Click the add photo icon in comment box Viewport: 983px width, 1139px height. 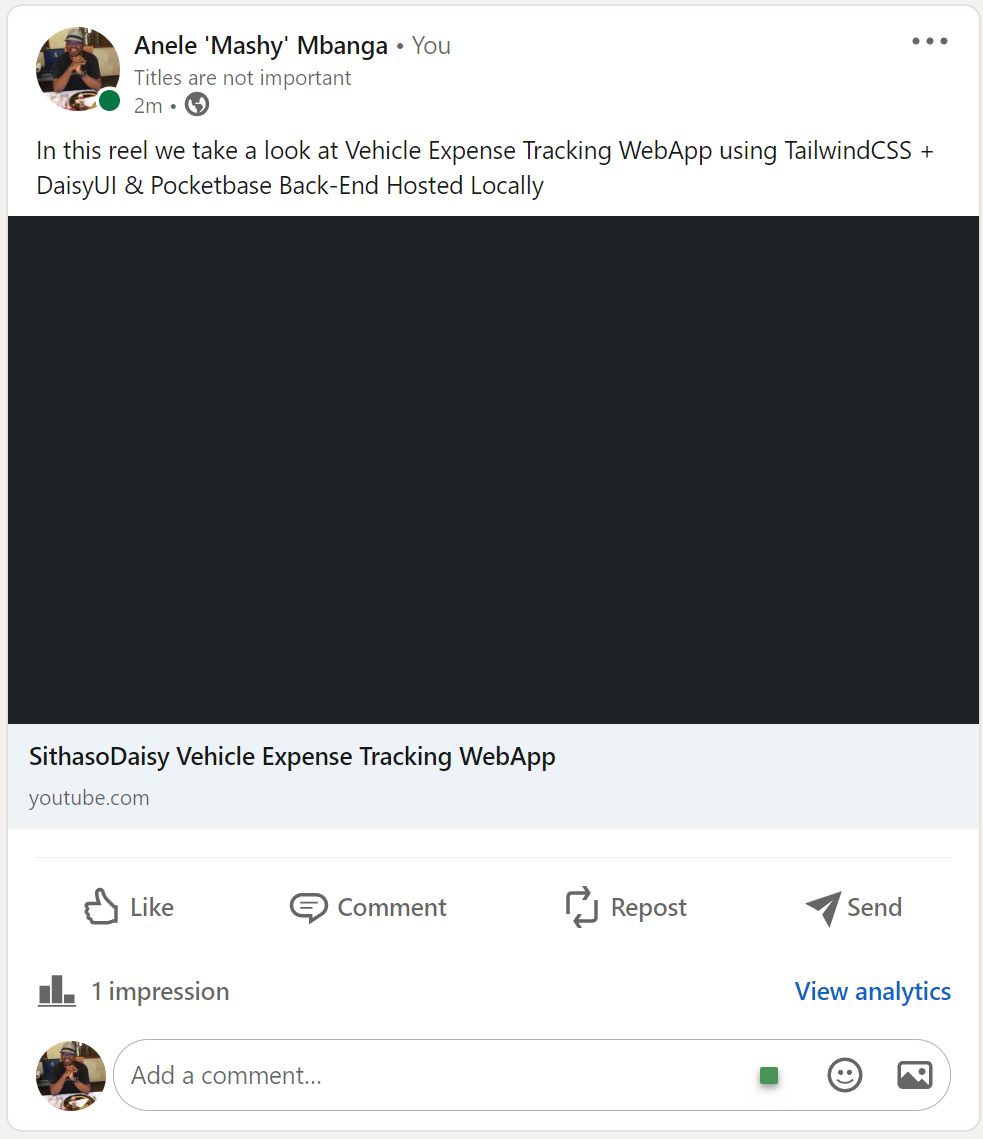915,1075
